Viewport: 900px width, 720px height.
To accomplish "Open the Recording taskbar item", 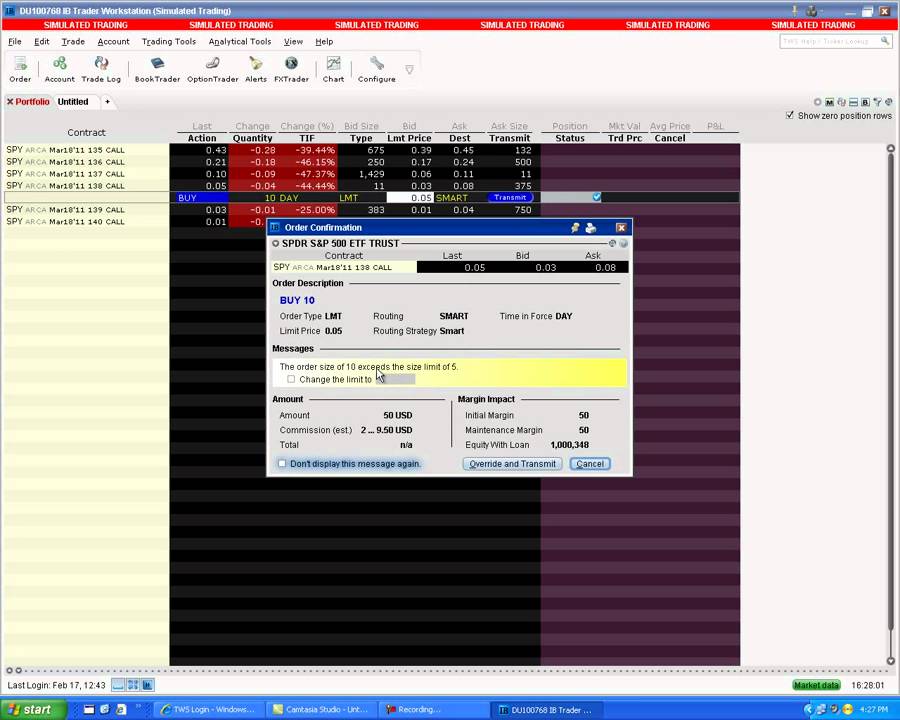I will pyautogui.click(x=435, y=710).
